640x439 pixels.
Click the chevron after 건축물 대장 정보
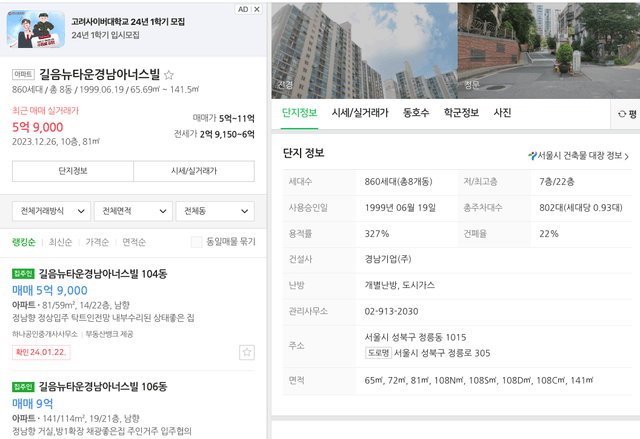(x=627, y=156)
